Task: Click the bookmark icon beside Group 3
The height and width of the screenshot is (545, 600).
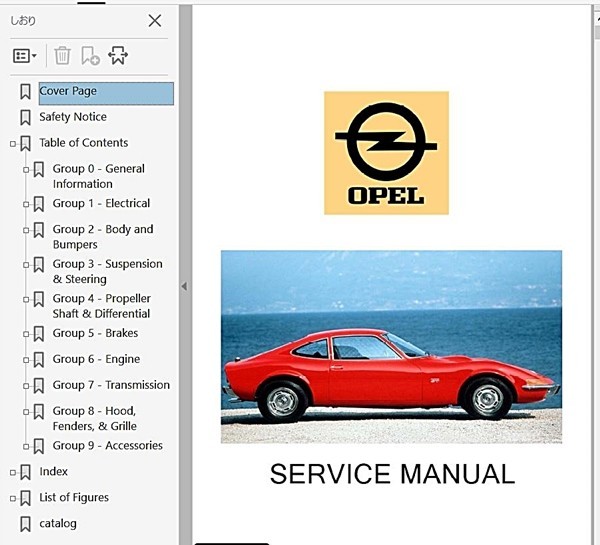Action: [x=39, y=265]
